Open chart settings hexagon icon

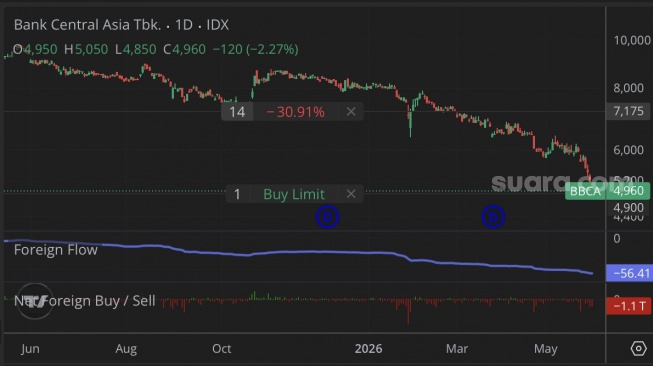pyautogui.click(x=638, y=348)
